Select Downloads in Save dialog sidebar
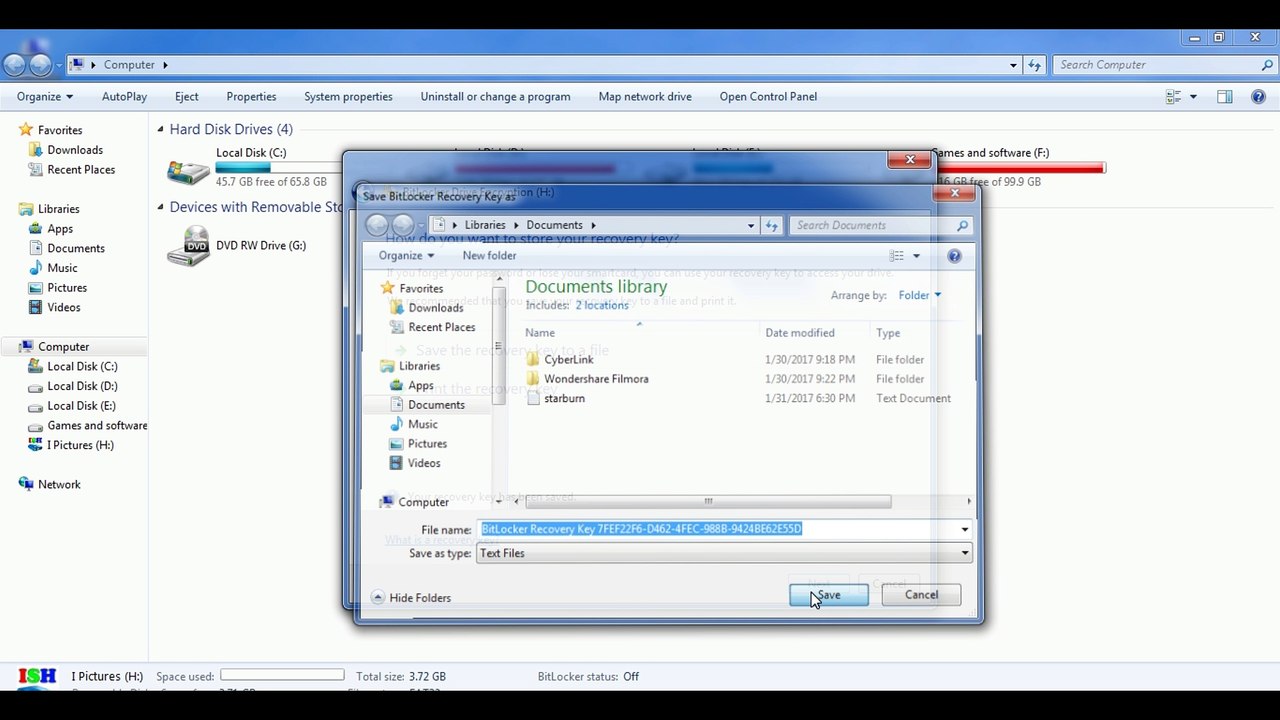The image size is (1280, 720). 436,308
